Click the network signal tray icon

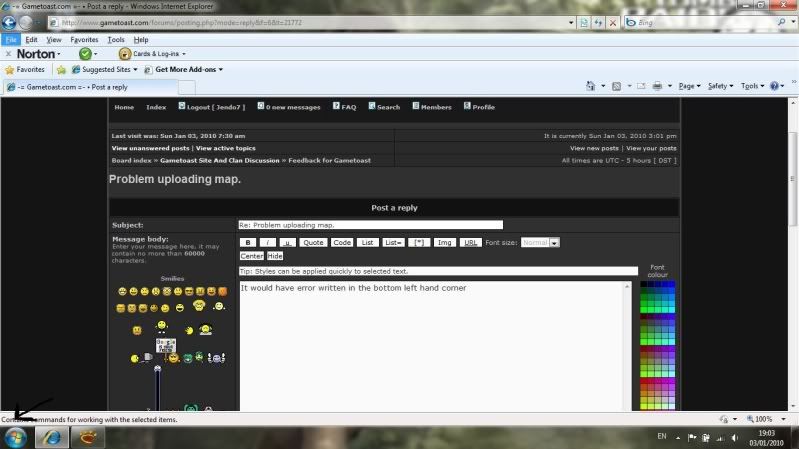720,438
